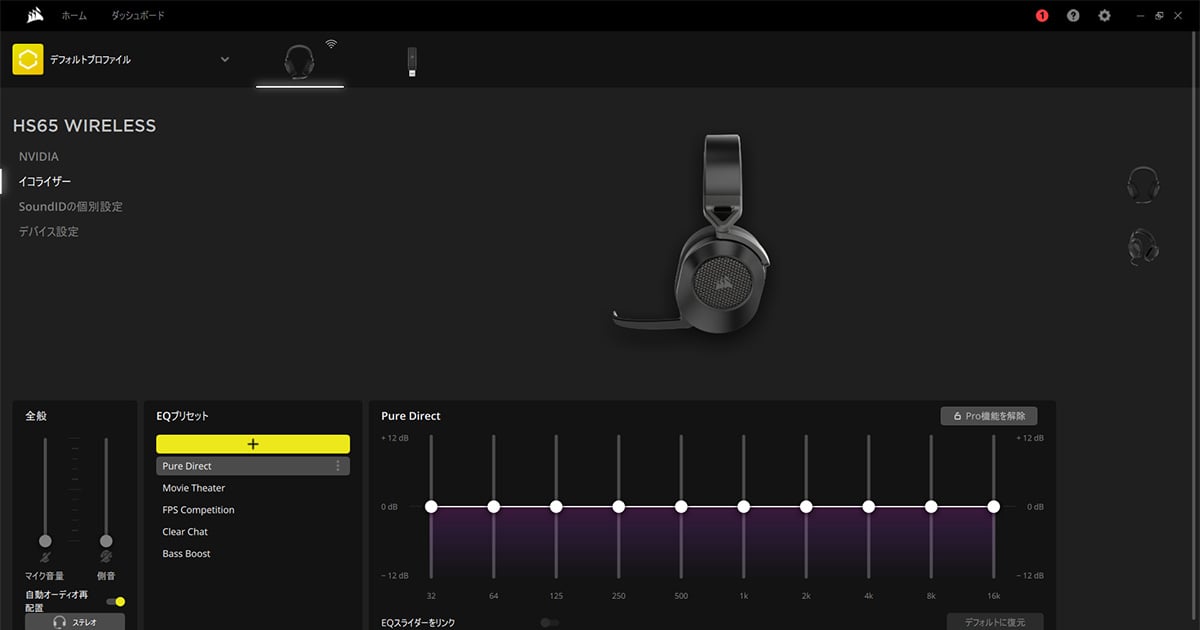Click the Pro feature unlock button
This screenshot has height=630, width=1200.
click(x=989, y=415)
